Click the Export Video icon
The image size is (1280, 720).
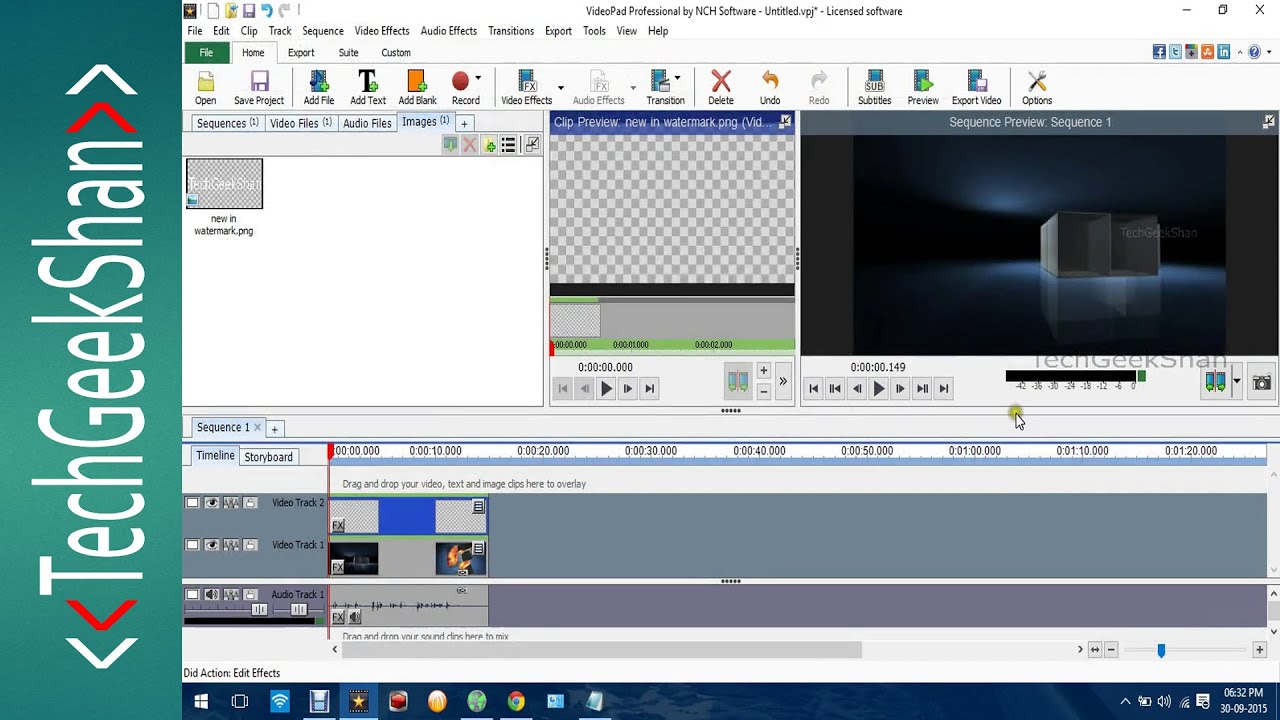pyautogui.click(x=977, y=88)
